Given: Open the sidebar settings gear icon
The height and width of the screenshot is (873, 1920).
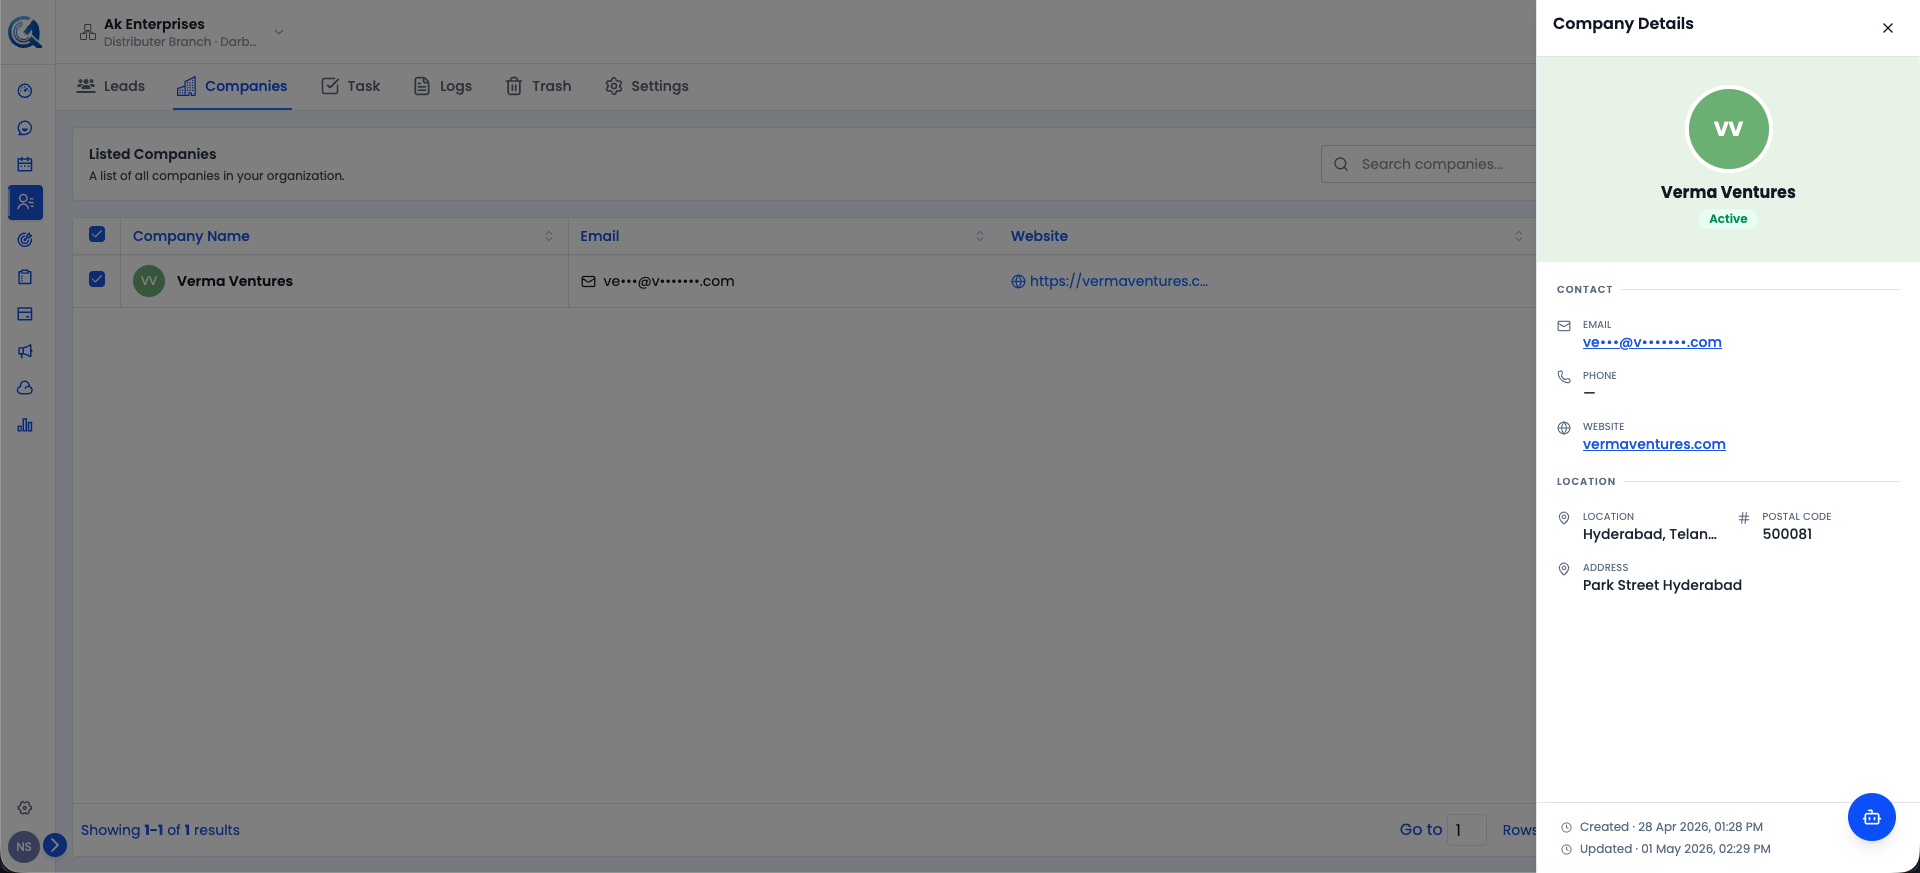Looking at the screenshot, I should pyautogui.click(x=25, y=808).
